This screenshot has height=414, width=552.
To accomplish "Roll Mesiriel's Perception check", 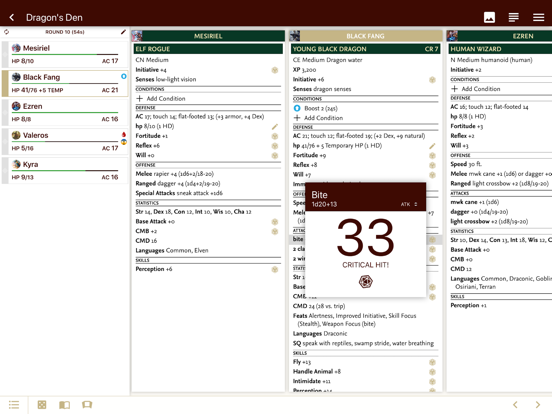I will pyautogui.click(x=275, y=269).
